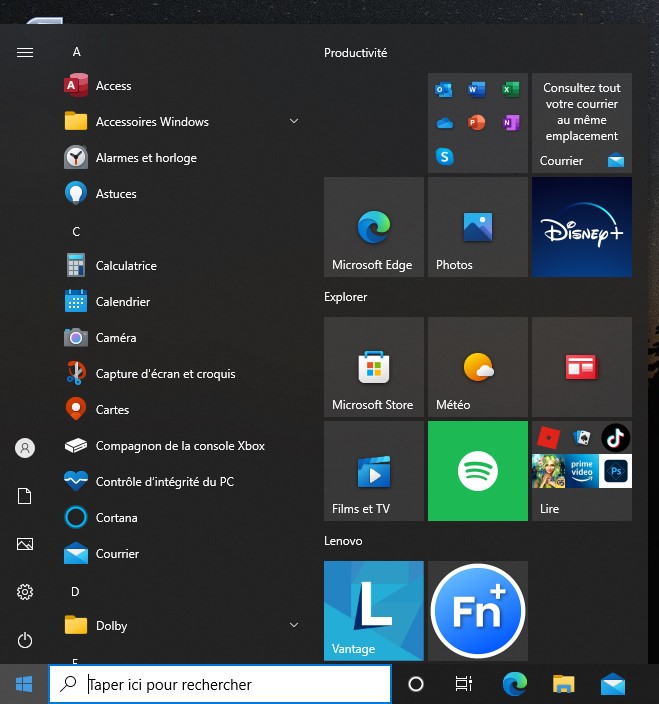
Task: Open Settings gear in the sidebar
Action: pos(25,592)
